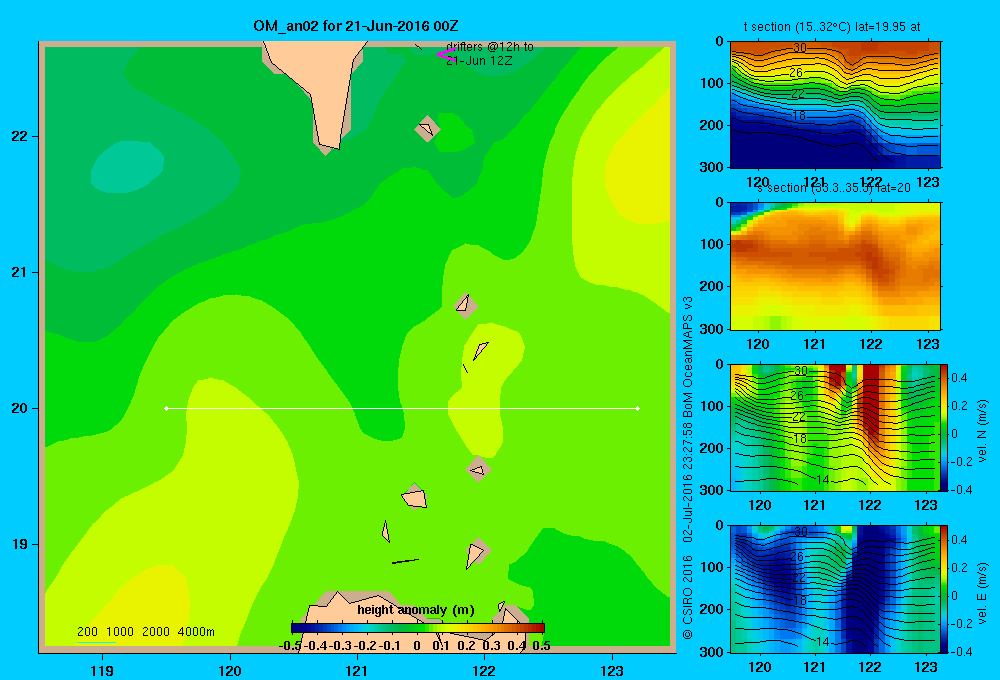Image resolution: width=1000 pixels, height=680 pixels.
Task: Open the salinity section plot
Action: (x=835, y=266)
